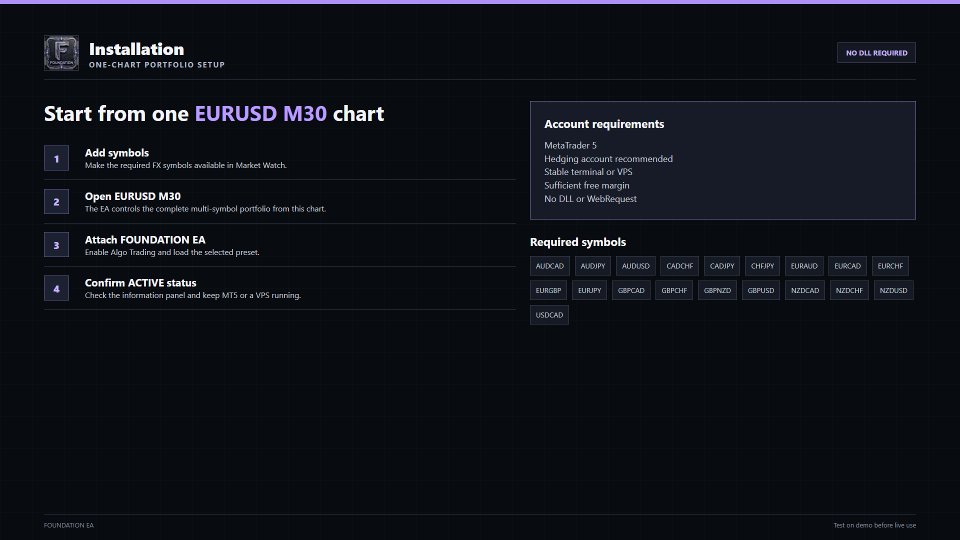Image resolution: width=960 pixels, height=540 pixels.
Task: Click the NO DLL REQUIRED badge
Action: click(x=876, y=53)
